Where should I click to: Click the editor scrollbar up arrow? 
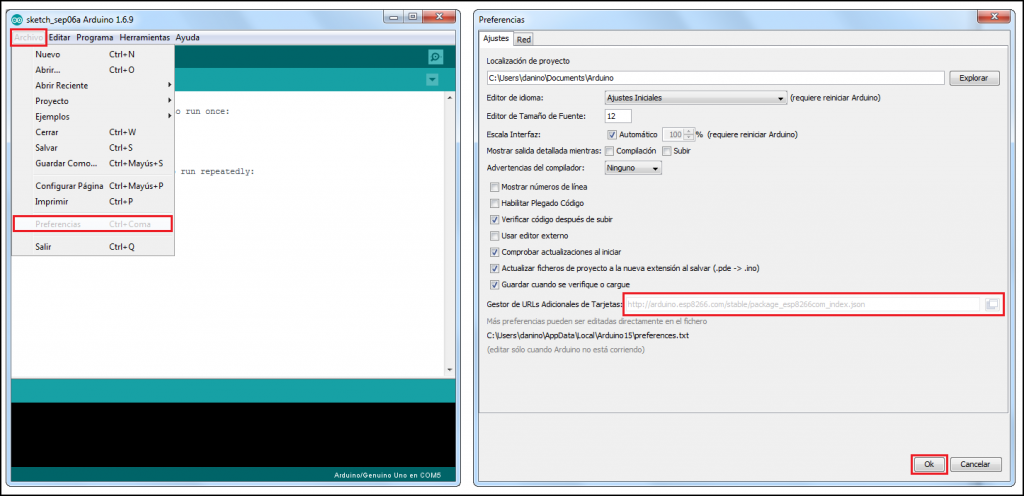[x=449, y=97]
